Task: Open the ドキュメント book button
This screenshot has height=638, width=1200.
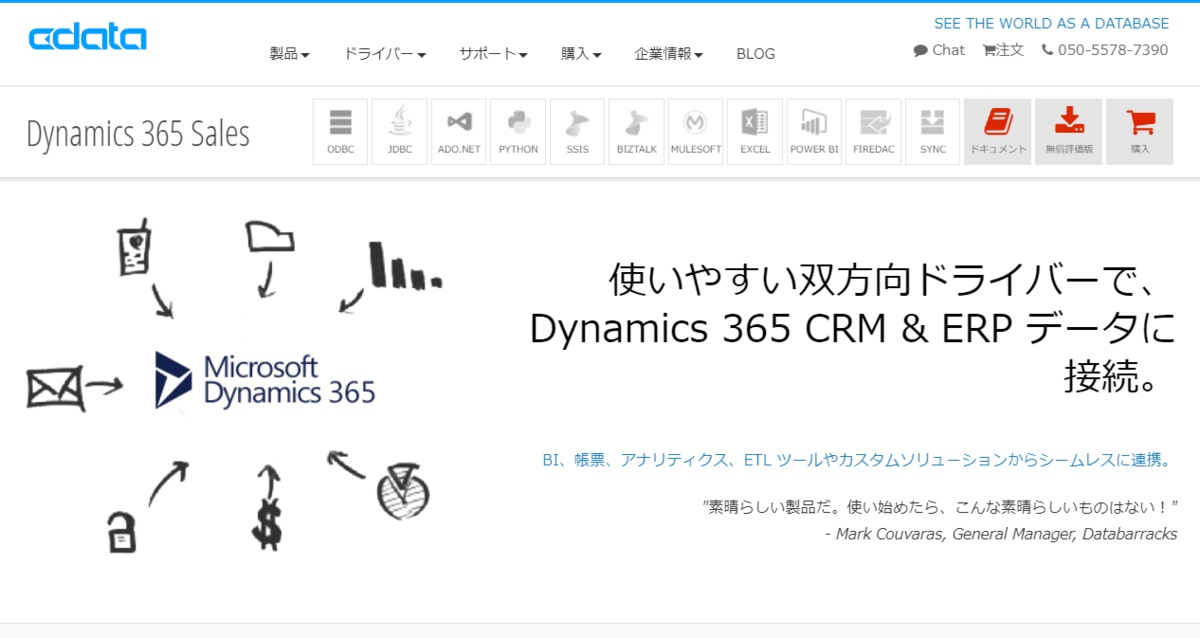Action: pos(998,131)
